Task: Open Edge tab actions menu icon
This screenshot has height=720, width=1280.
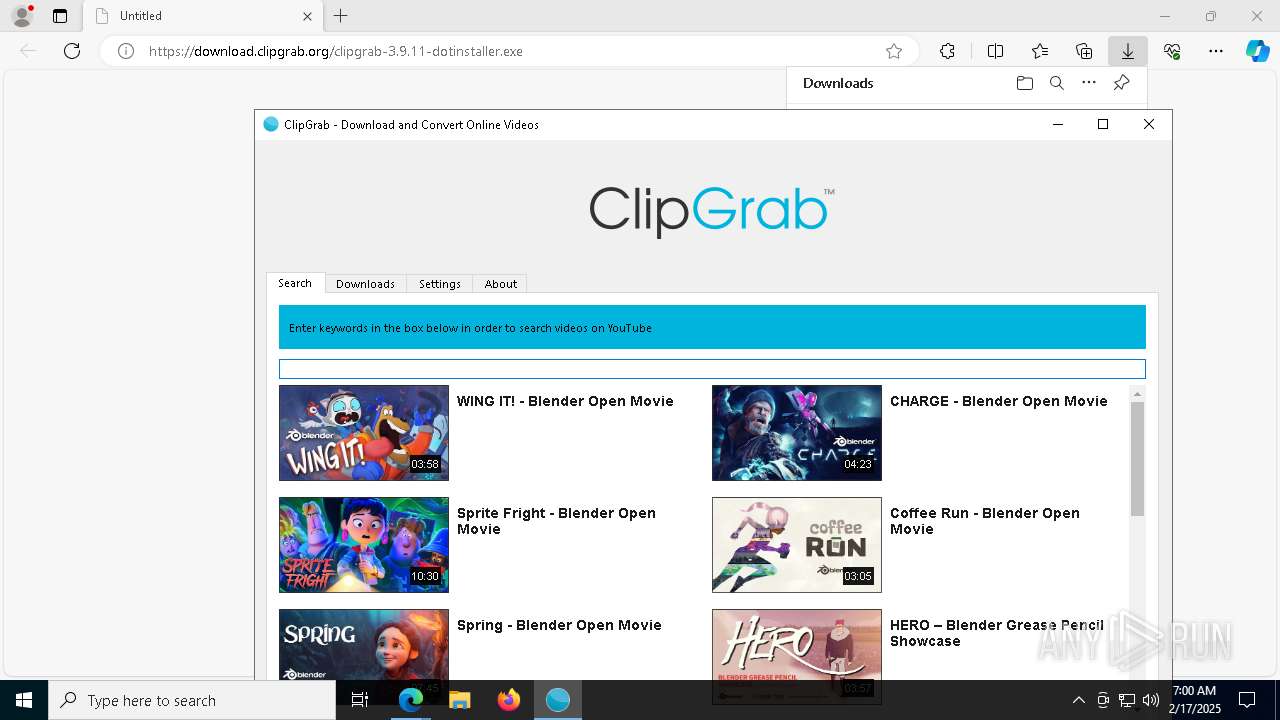Action: [x=60, y=16]
